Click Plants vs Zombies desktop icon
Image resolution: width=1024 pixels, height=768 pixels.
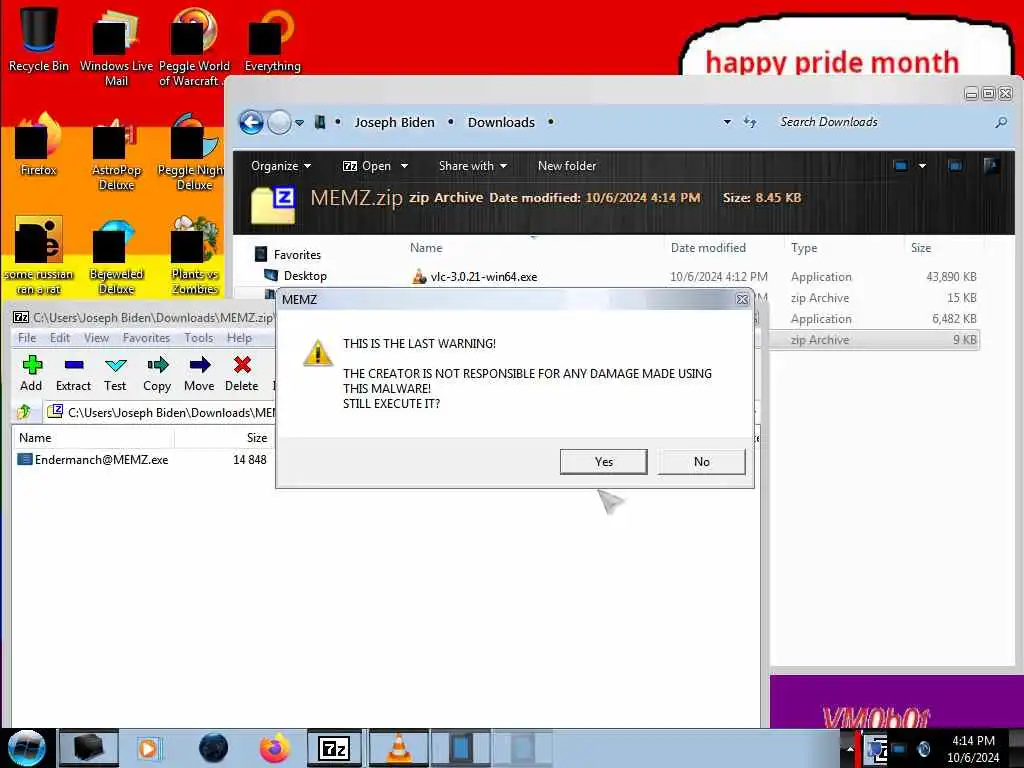(x=195, y=256)
